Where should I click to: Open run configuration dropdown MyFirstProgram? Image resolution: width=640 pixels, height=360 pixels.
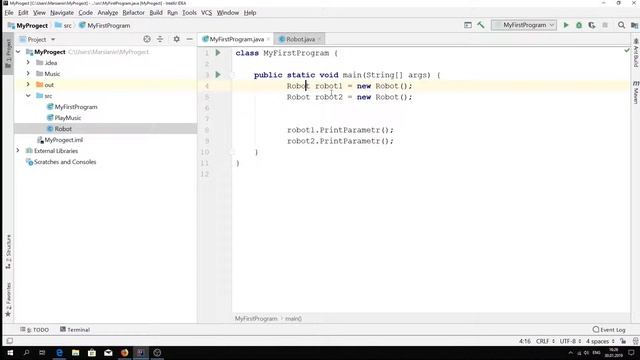[x=524, y=25]
